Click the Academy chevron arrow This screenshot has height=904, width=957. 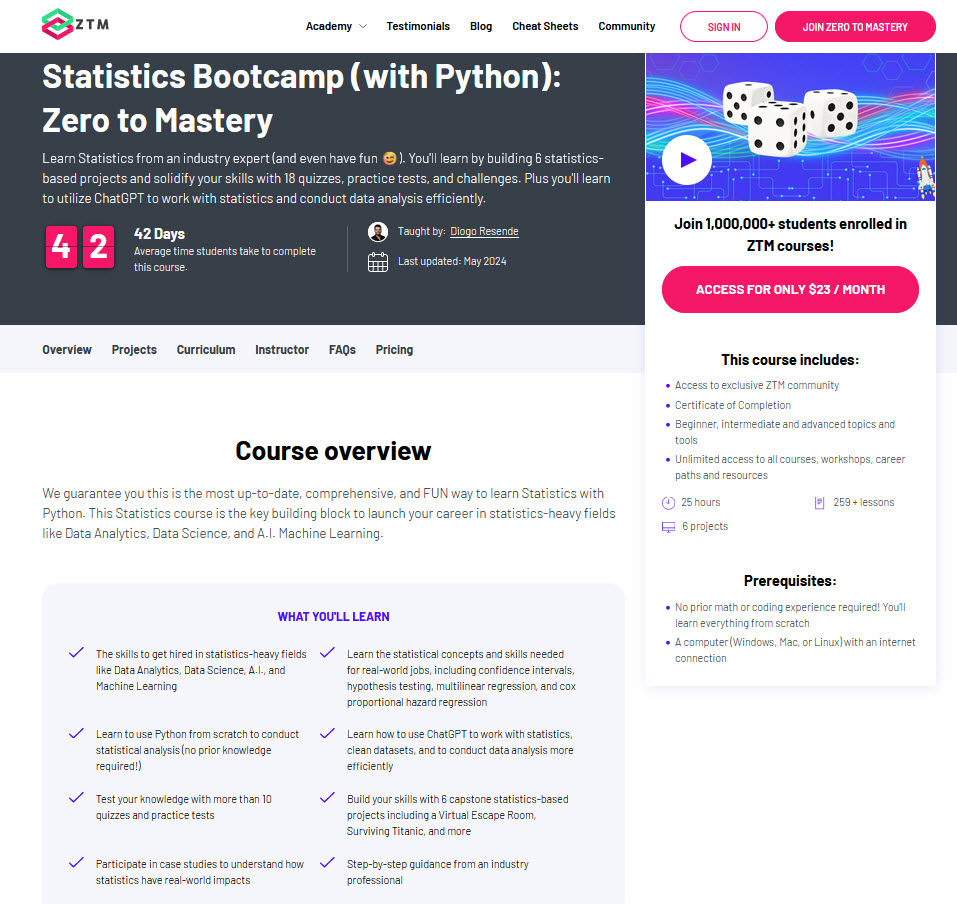(363, 26)
